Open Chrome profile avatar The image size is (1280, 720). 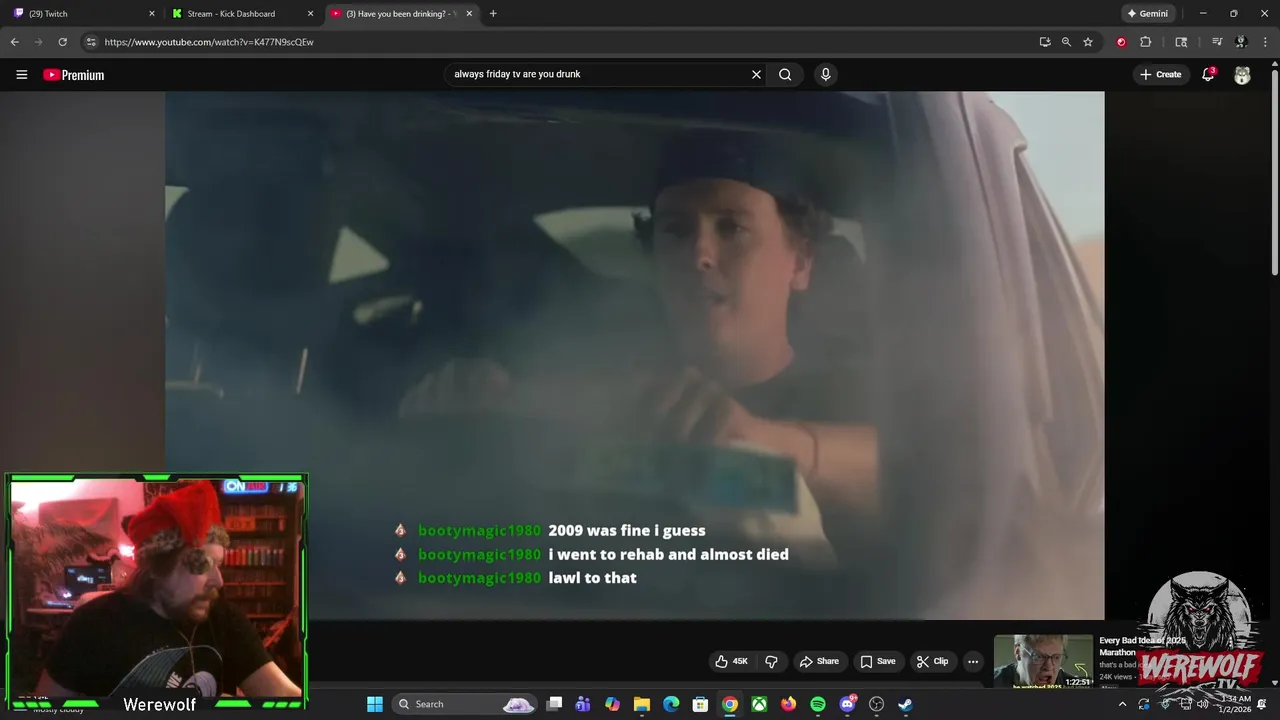click(1241, 42)
